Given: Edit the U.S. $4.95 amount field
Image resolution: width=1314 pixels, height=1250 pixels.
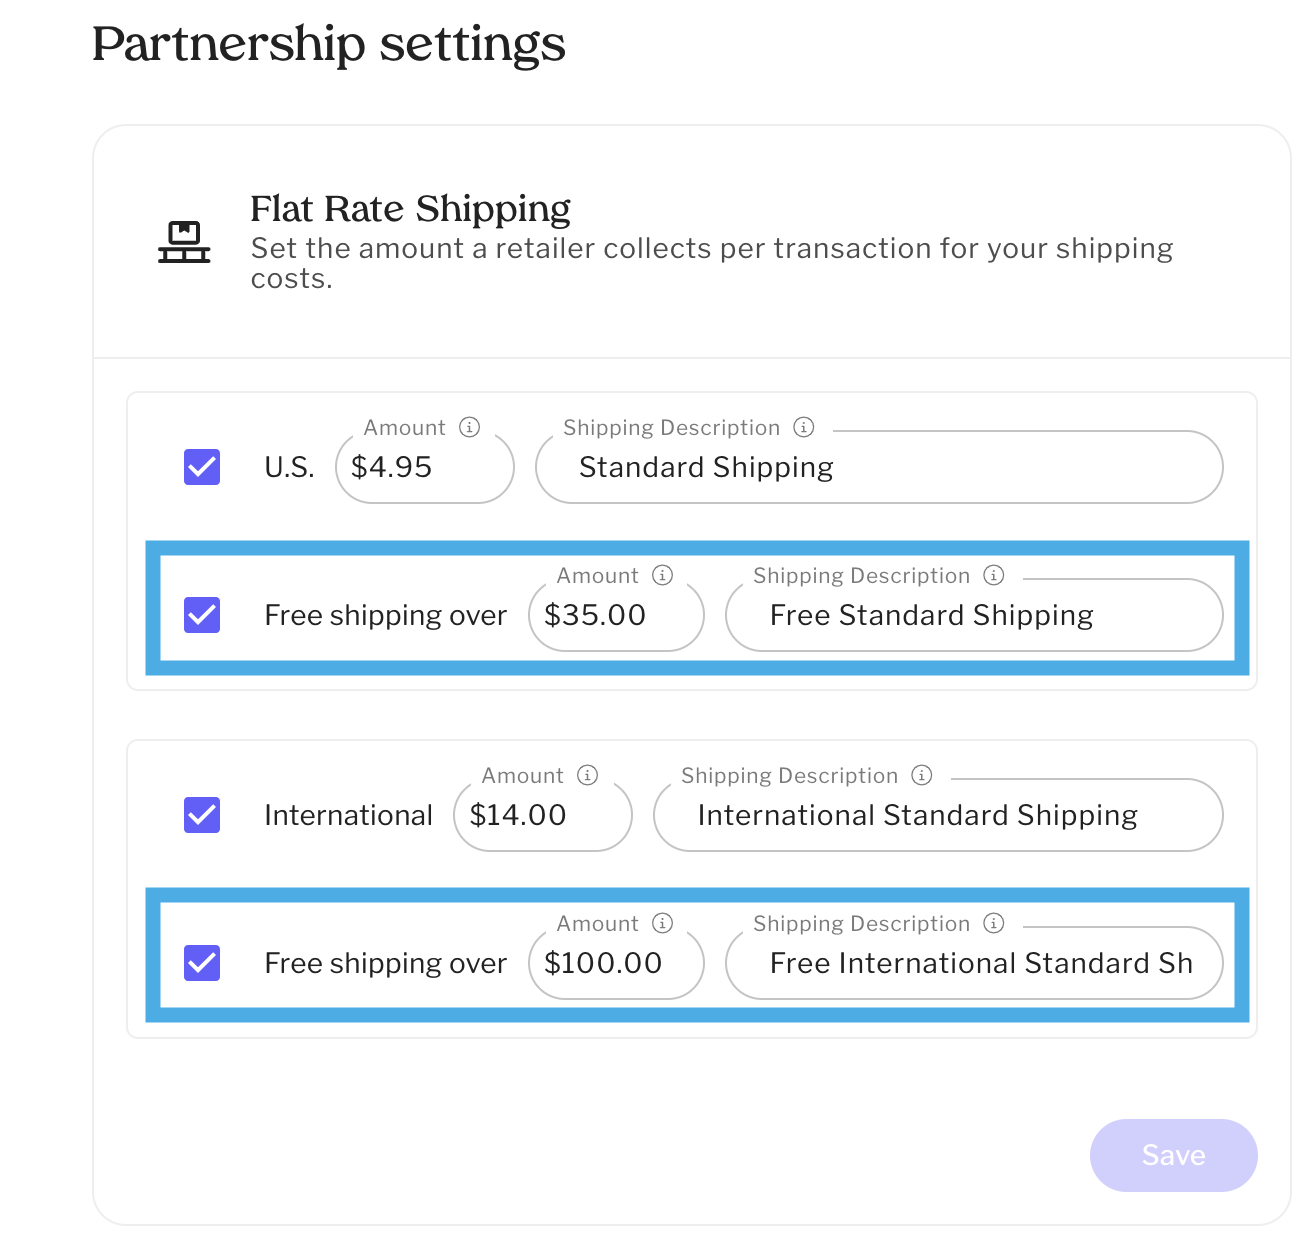Looking at the screenshot, I should tap(424, 468).
